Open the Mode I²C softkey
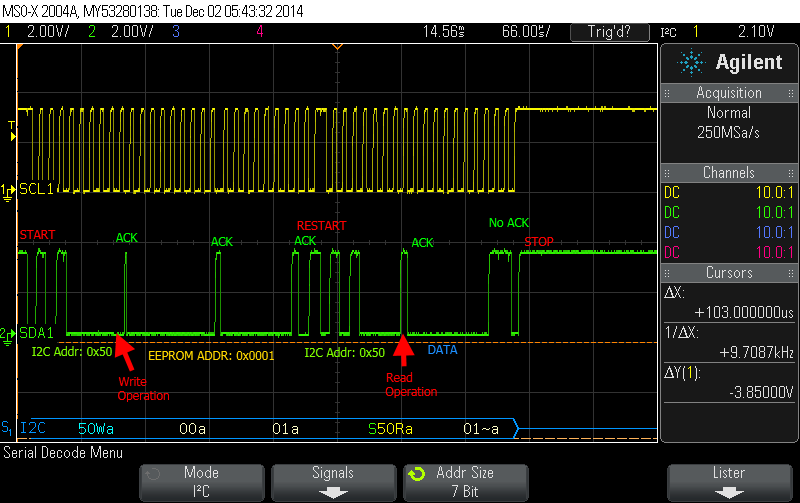Screen dimensions: 800x503 pyautogui.click(x=202, y=482)
